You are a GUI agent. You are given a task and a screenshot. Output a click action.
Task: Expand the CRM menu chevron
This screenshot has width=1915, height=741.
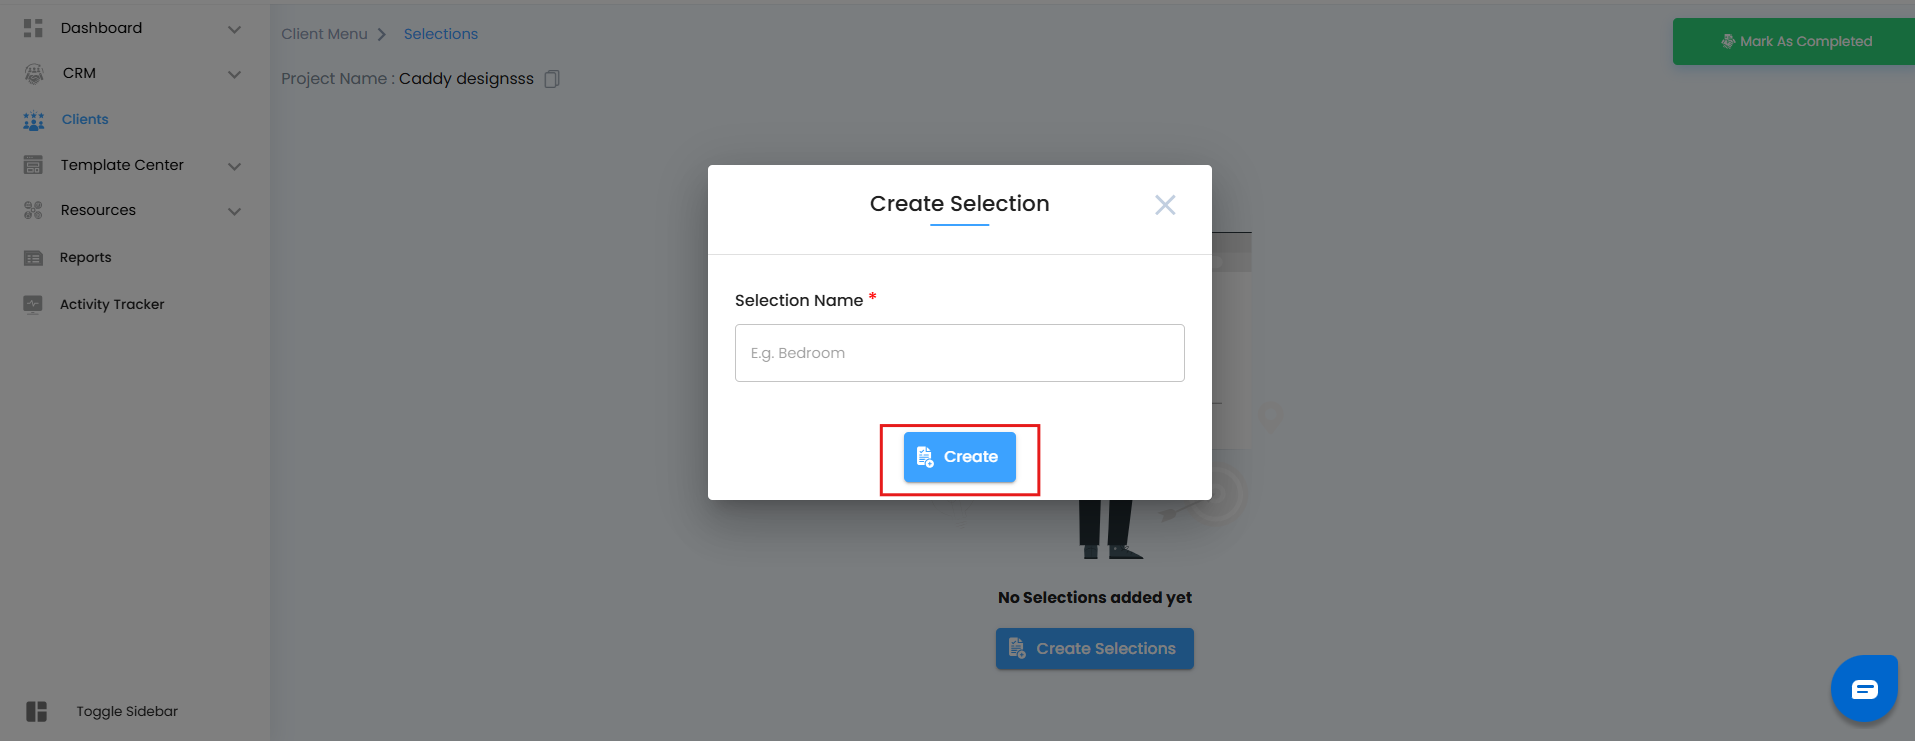tap(235, 74)
